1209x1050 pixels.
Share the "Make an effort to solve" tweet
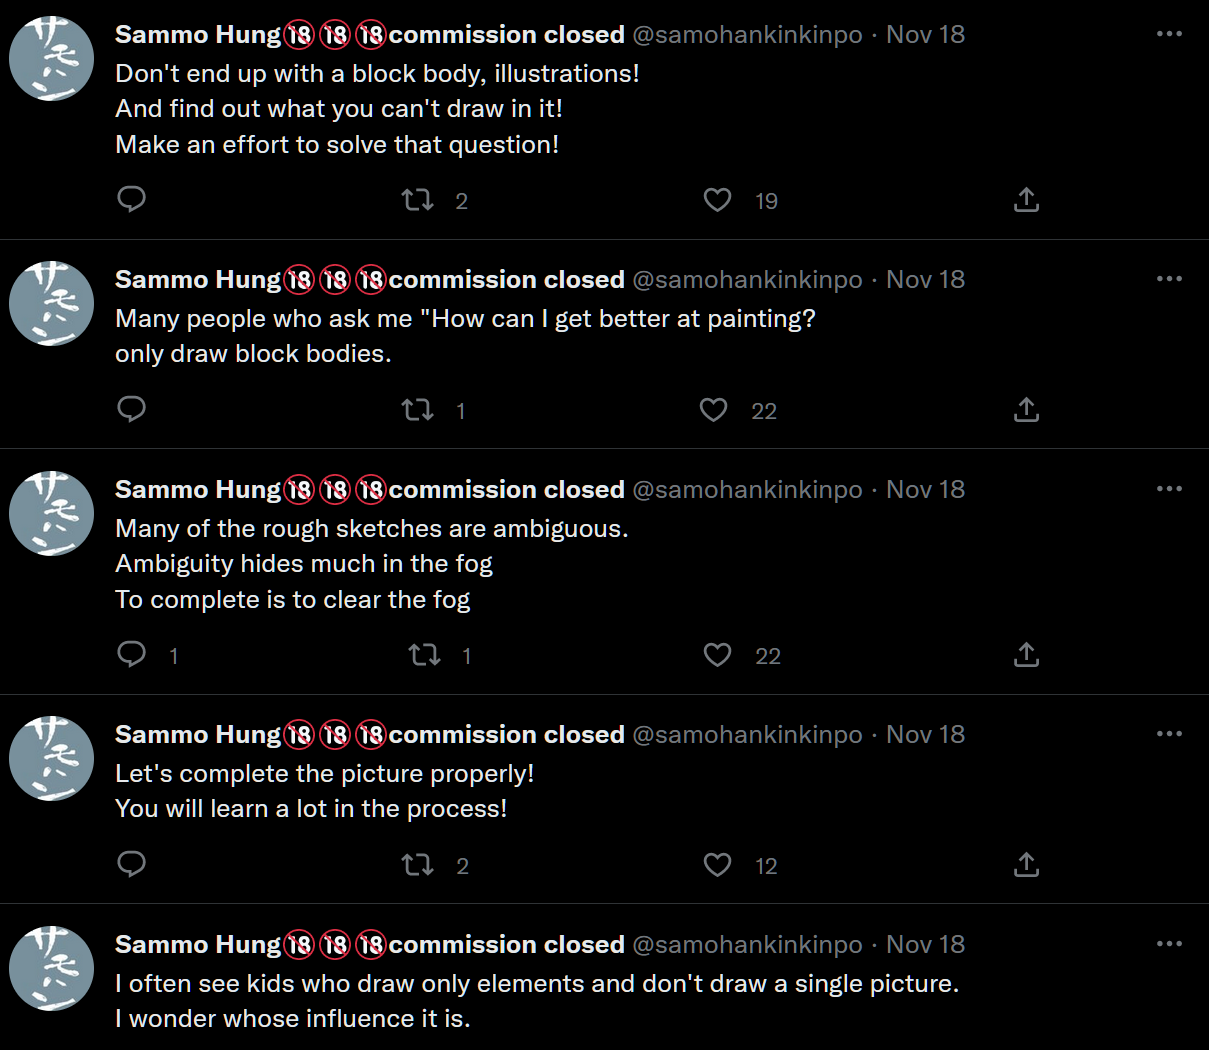pyautogui.click(x=1026, y=200)
